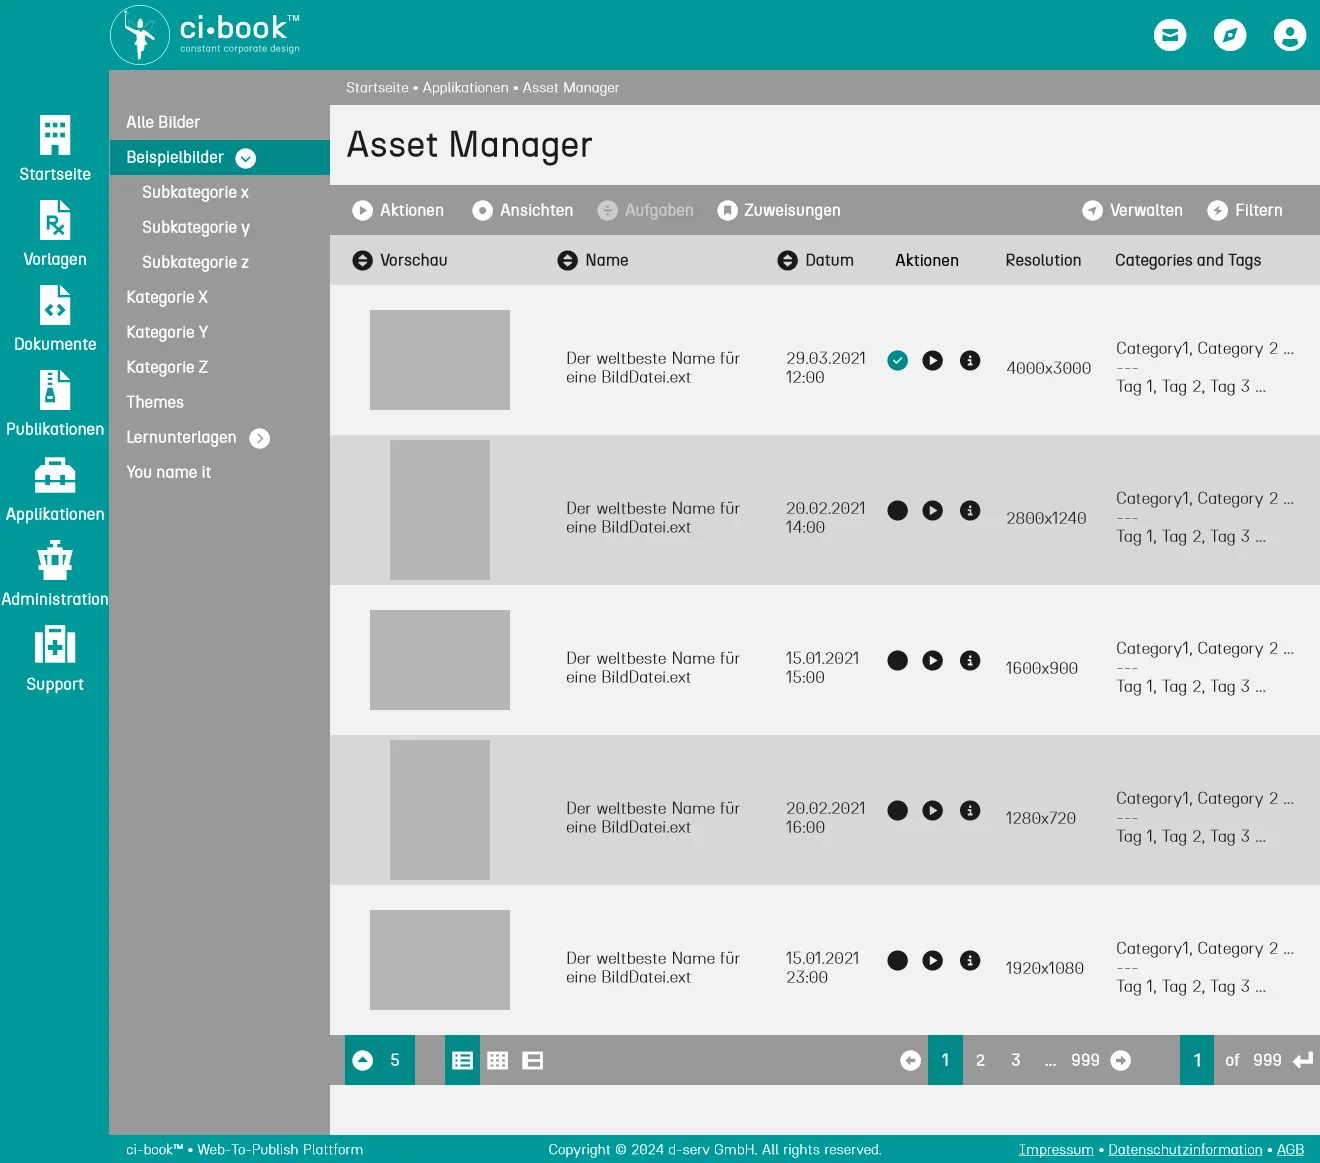Select the 1280x720 image row checkbox

tap(898, 810)
